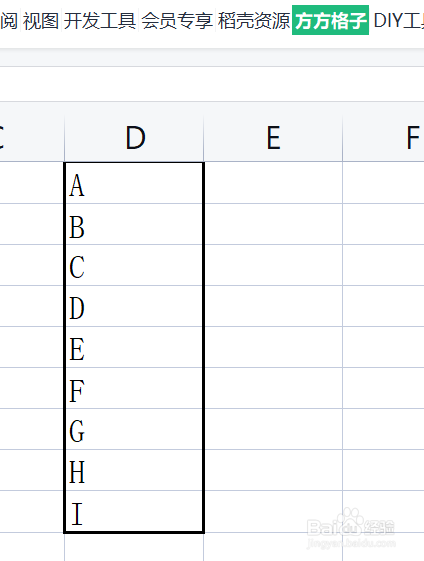The width and height of the screenshot is (424, 561).
Task: Click empty cell below the letter I
Action: pyautogui.click(x=134, y=547)
